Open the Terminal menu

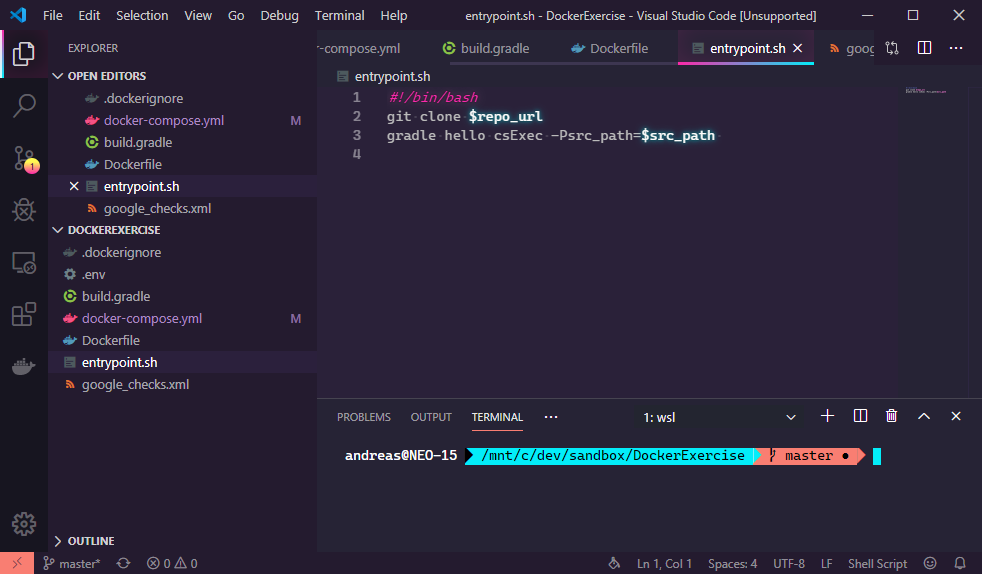339,16
